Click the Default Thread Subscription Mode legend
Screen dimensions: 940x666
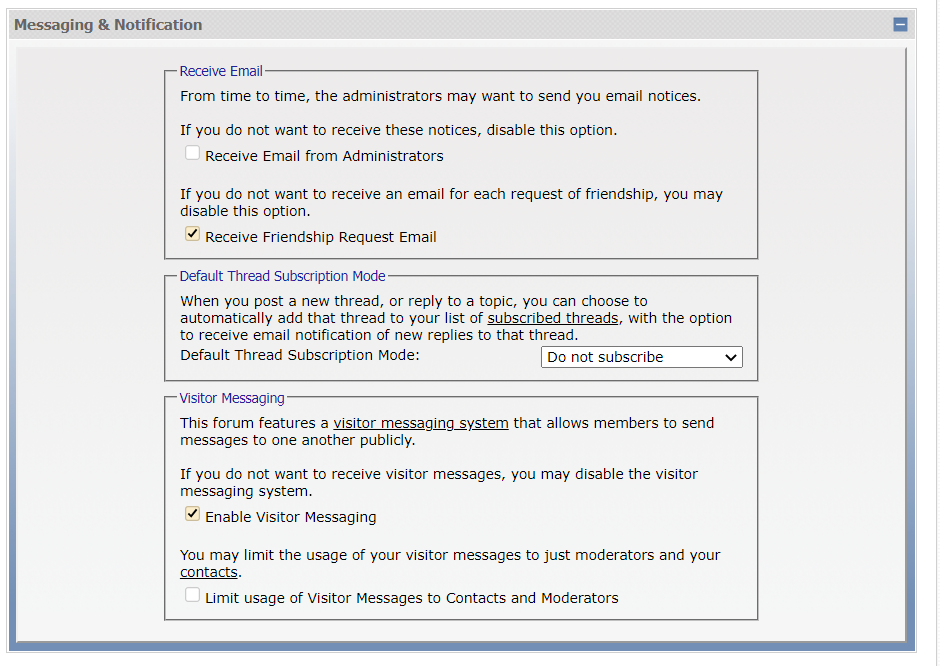[x=282, y=276]
